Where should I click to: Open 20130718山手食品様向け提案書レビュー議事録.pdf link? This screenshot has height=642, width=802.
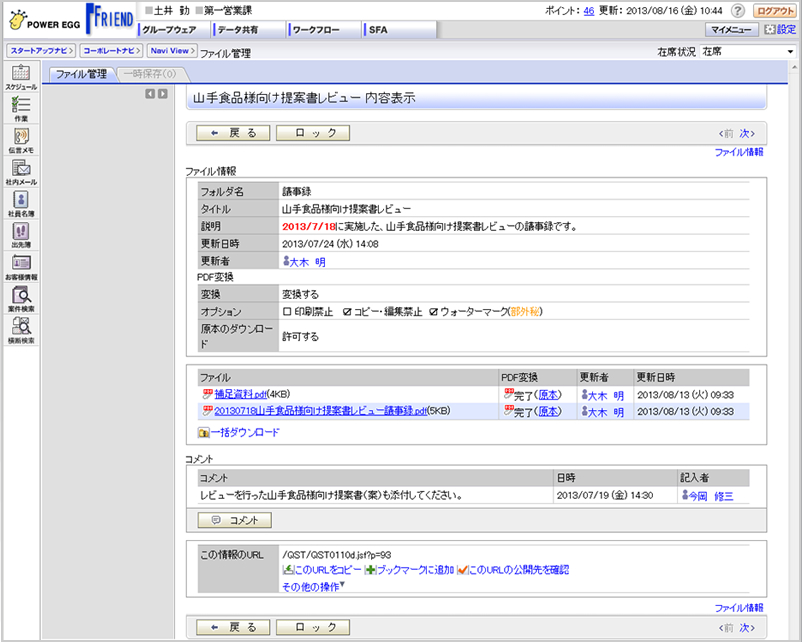[321, 411]
